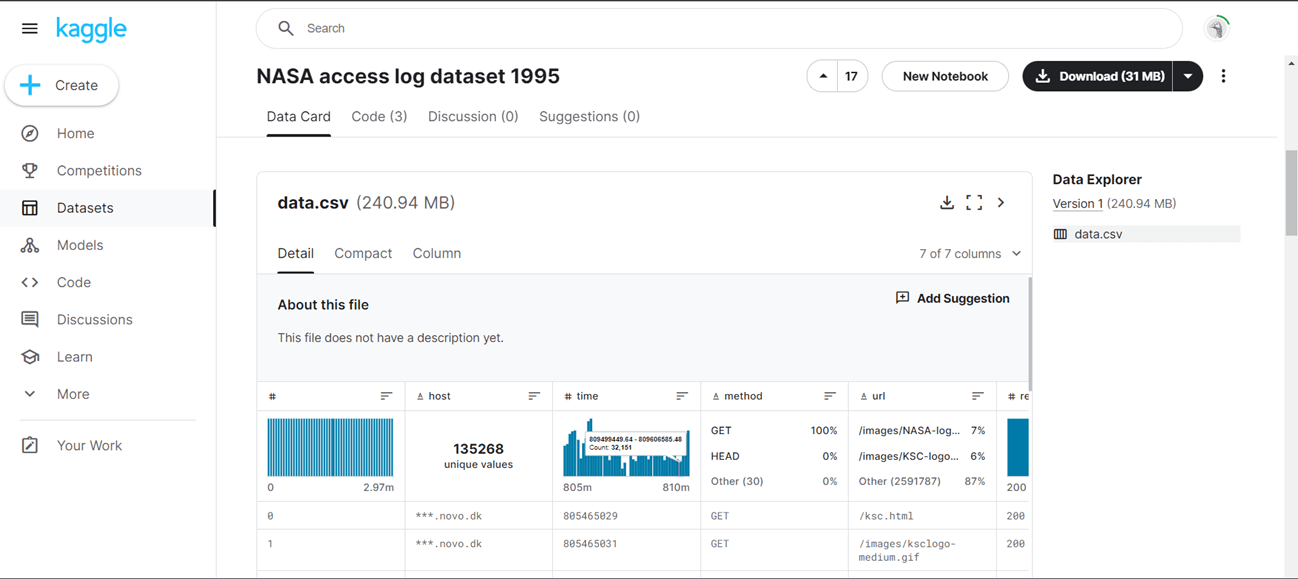The height and width of the screenshot is (579, 1298).
Task: Open the three-dot more options menu
Action: pos(1223,76)
